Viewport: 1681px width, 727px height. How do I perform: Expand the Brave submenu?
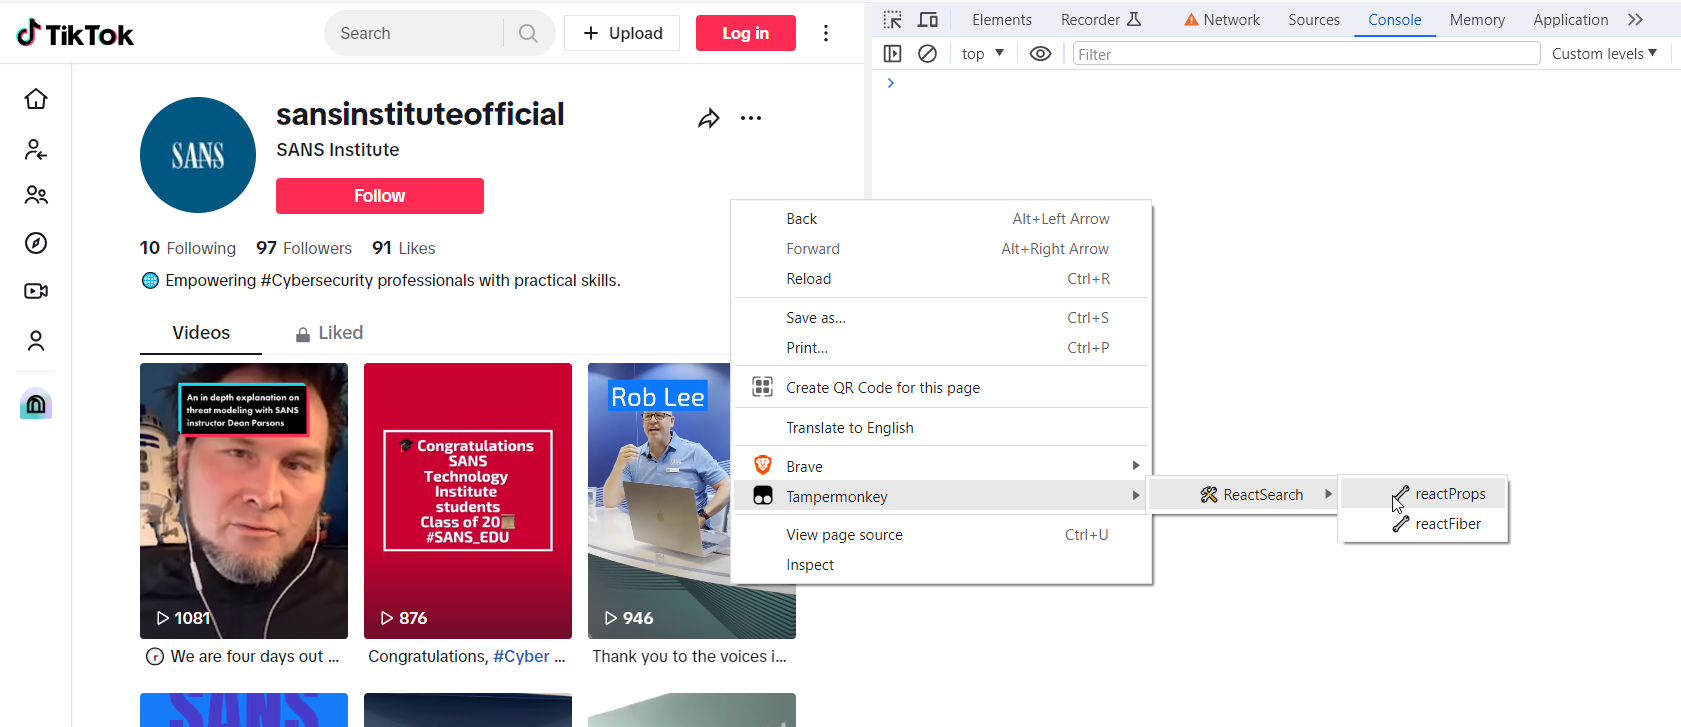pos(942,466)
